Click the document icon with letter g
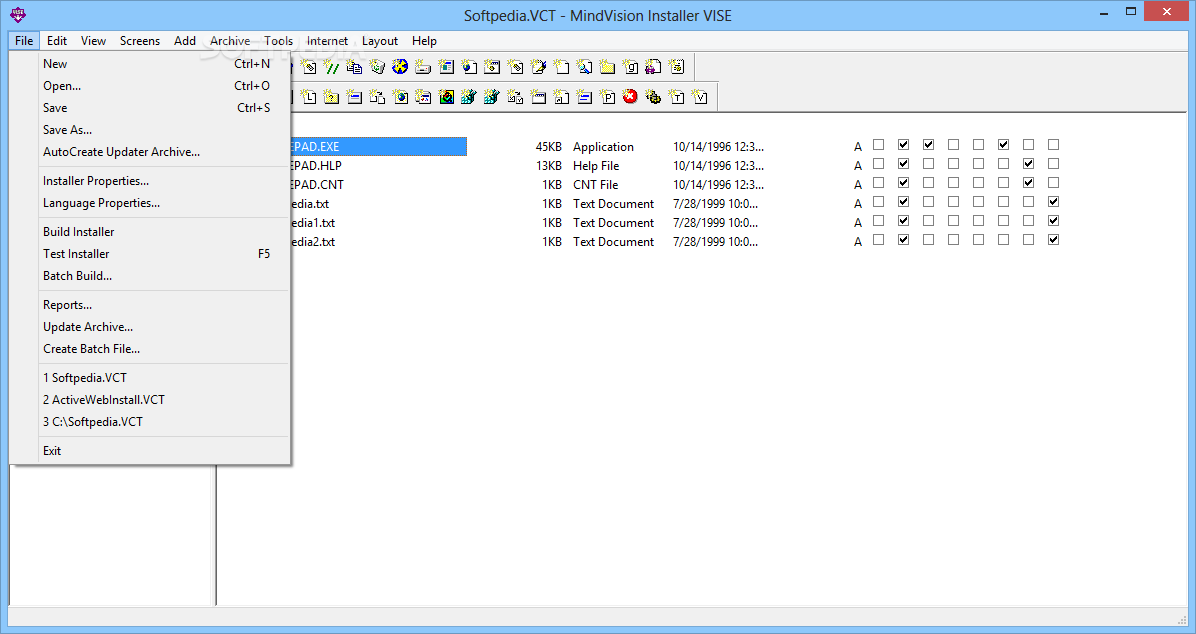The height and width of the screenshot is (634, 1196). [630, 67]
